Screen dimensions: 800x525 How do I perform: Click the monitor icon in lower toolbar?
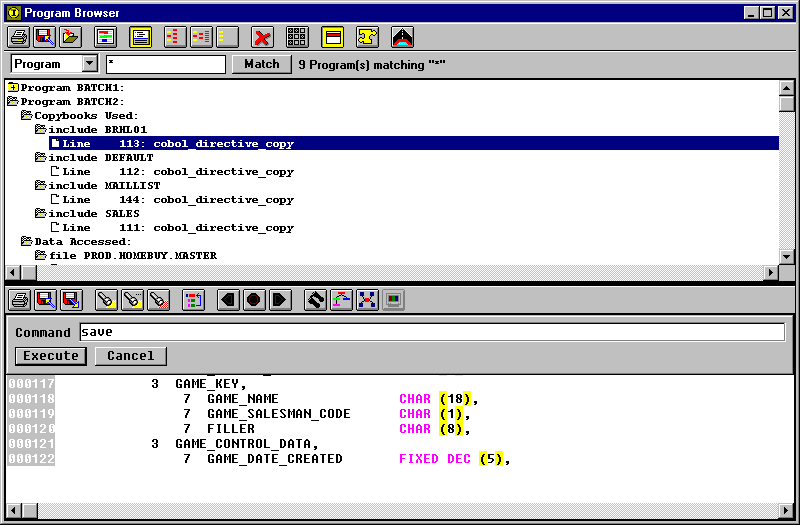click(x=394, y=300)
